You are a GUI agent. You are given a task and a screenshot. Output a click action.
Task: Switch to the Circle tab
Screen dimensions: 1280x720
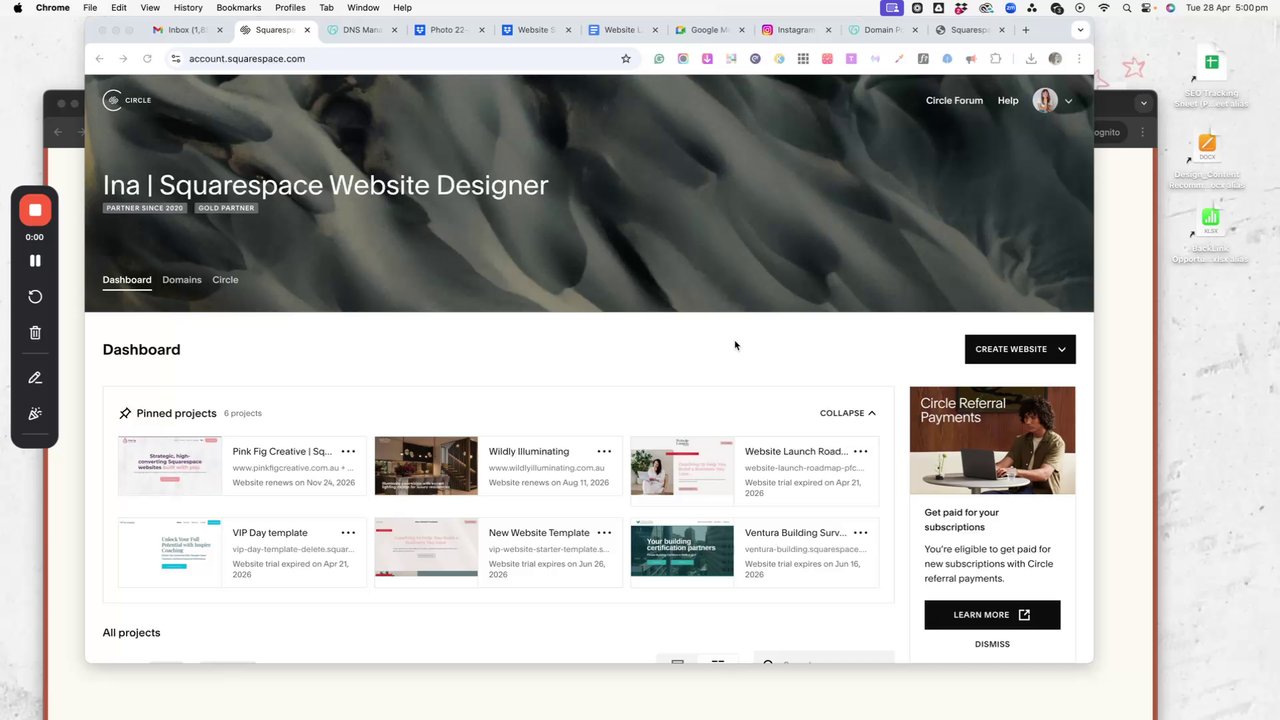tap(225, 280)
